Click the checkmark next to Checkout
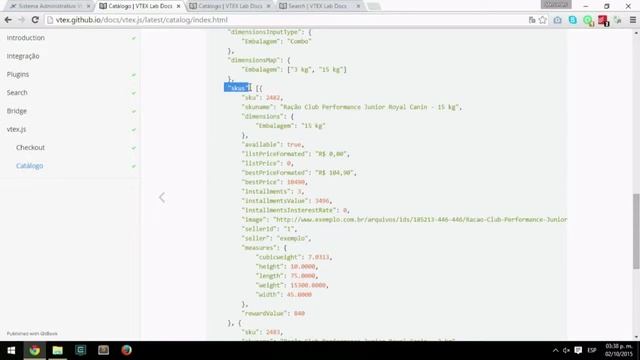Viewport: 640px width, 360px height. [x=133, y=148]
